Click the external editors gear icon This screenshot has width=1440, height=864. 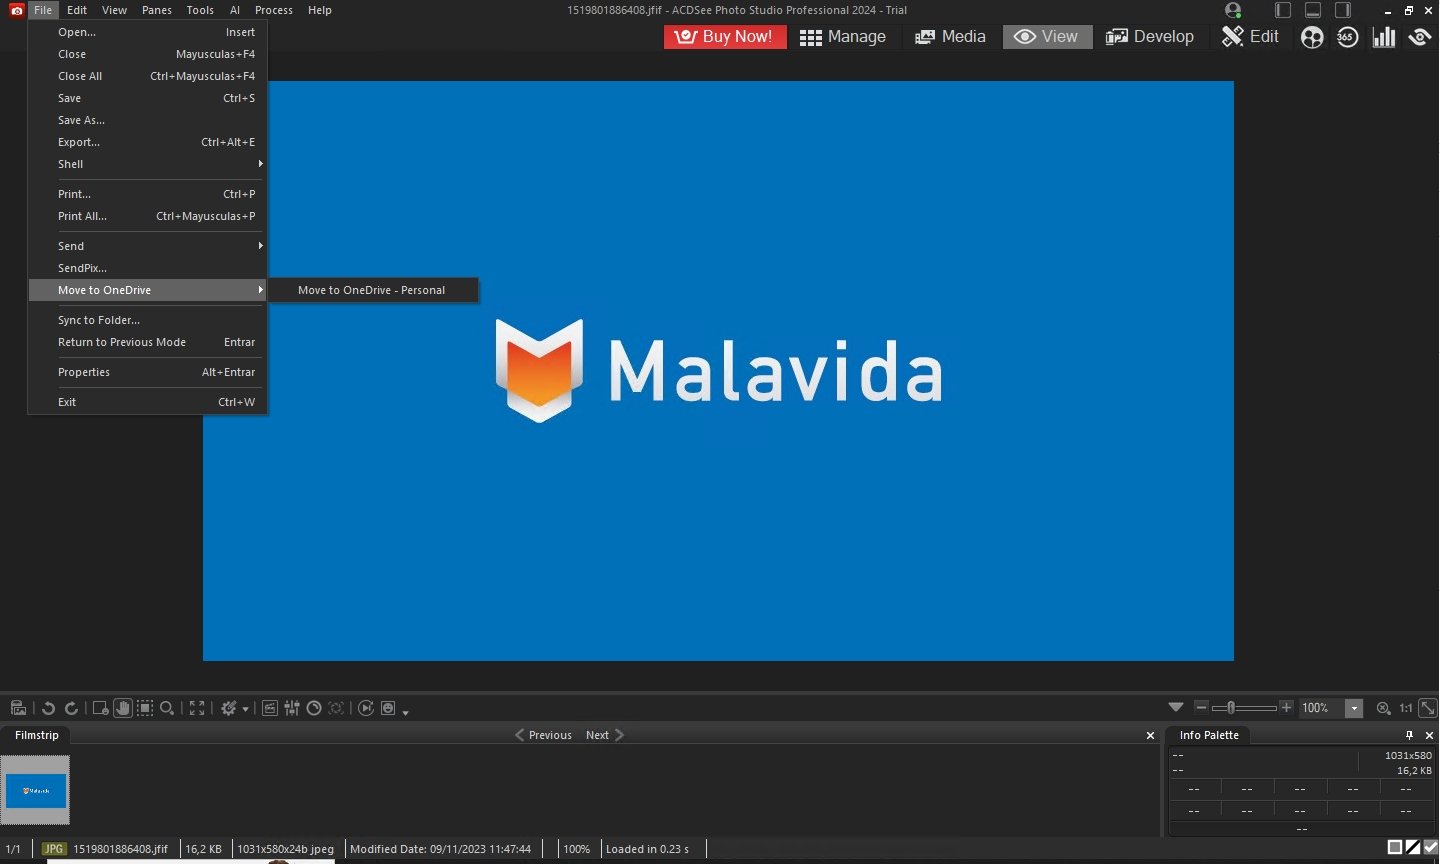[229, 708]
